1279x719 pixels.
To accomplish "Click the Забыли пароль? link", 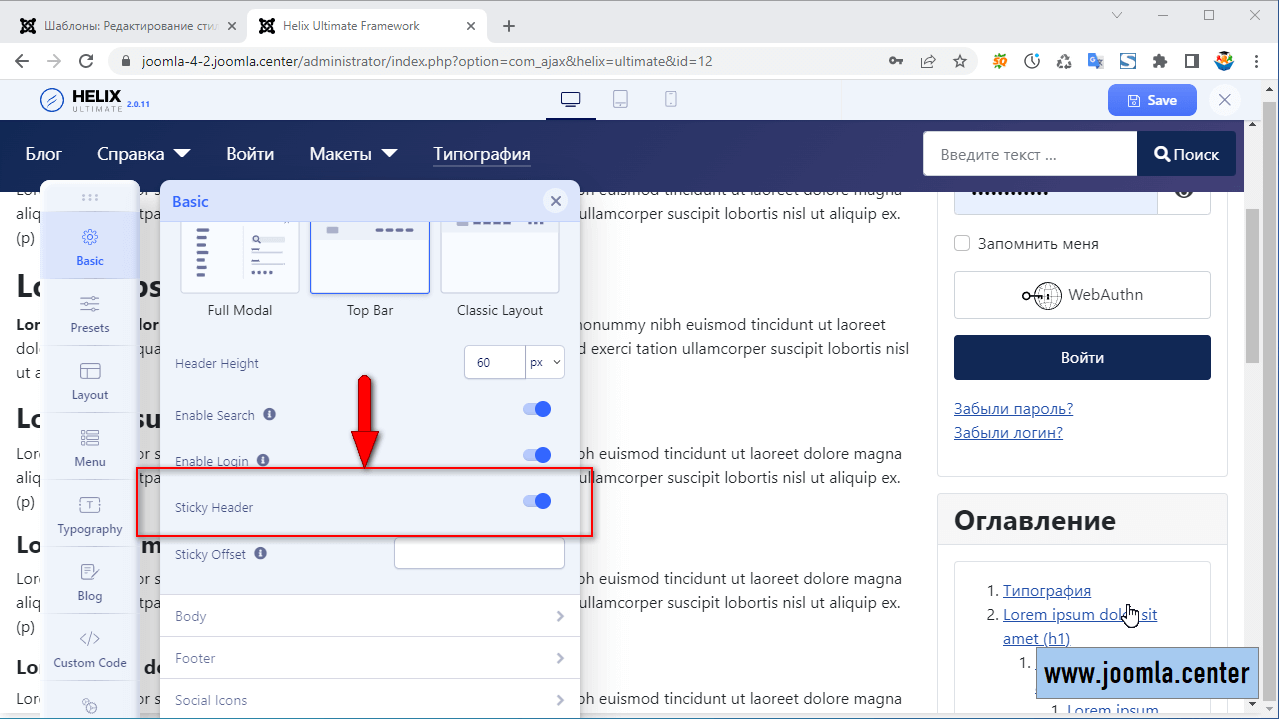I will (x=1013, y=408).
